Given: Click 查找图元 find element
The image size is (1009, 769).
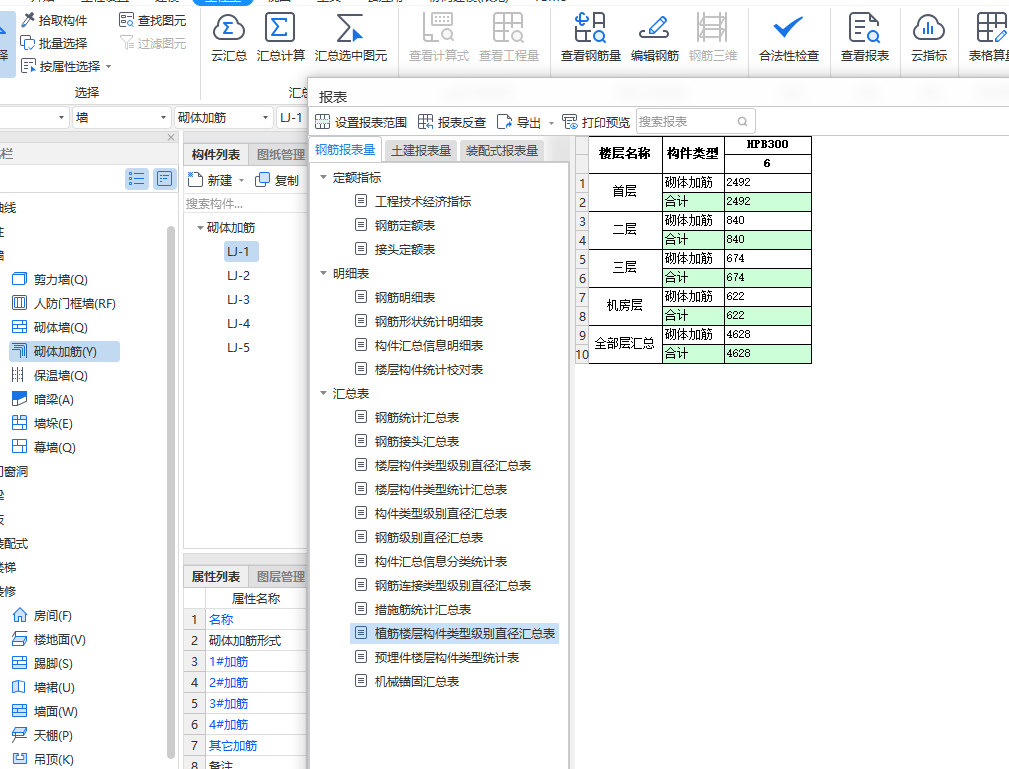Looking at the screenshot, I should click(153, 21).
